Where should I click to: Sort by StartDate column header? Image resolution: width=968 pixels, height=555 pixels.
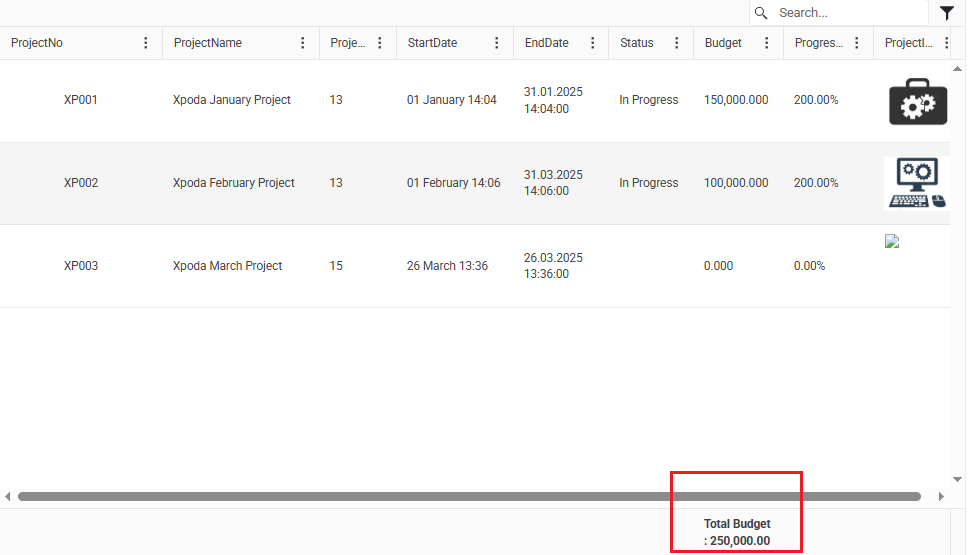point(432,43)
